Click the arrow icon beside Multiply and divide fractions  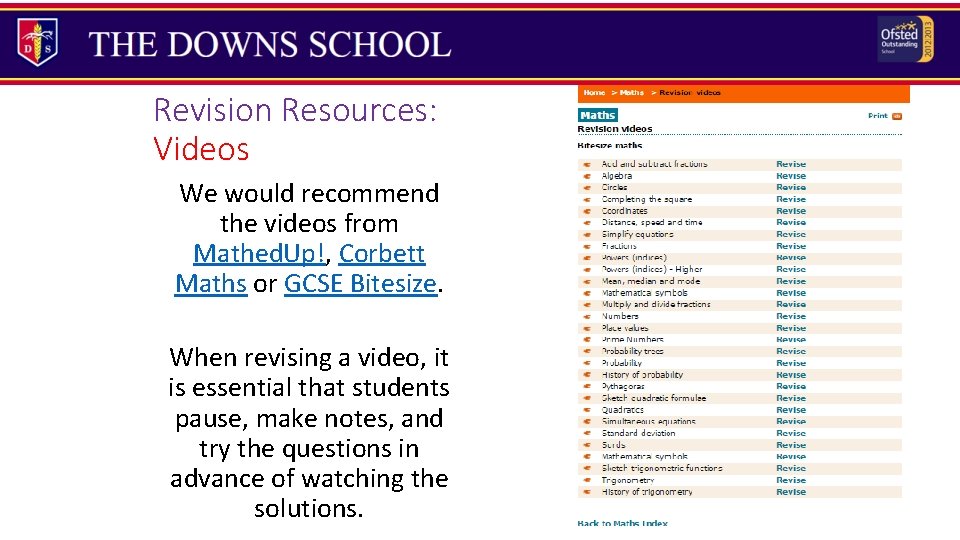[587, 305]
